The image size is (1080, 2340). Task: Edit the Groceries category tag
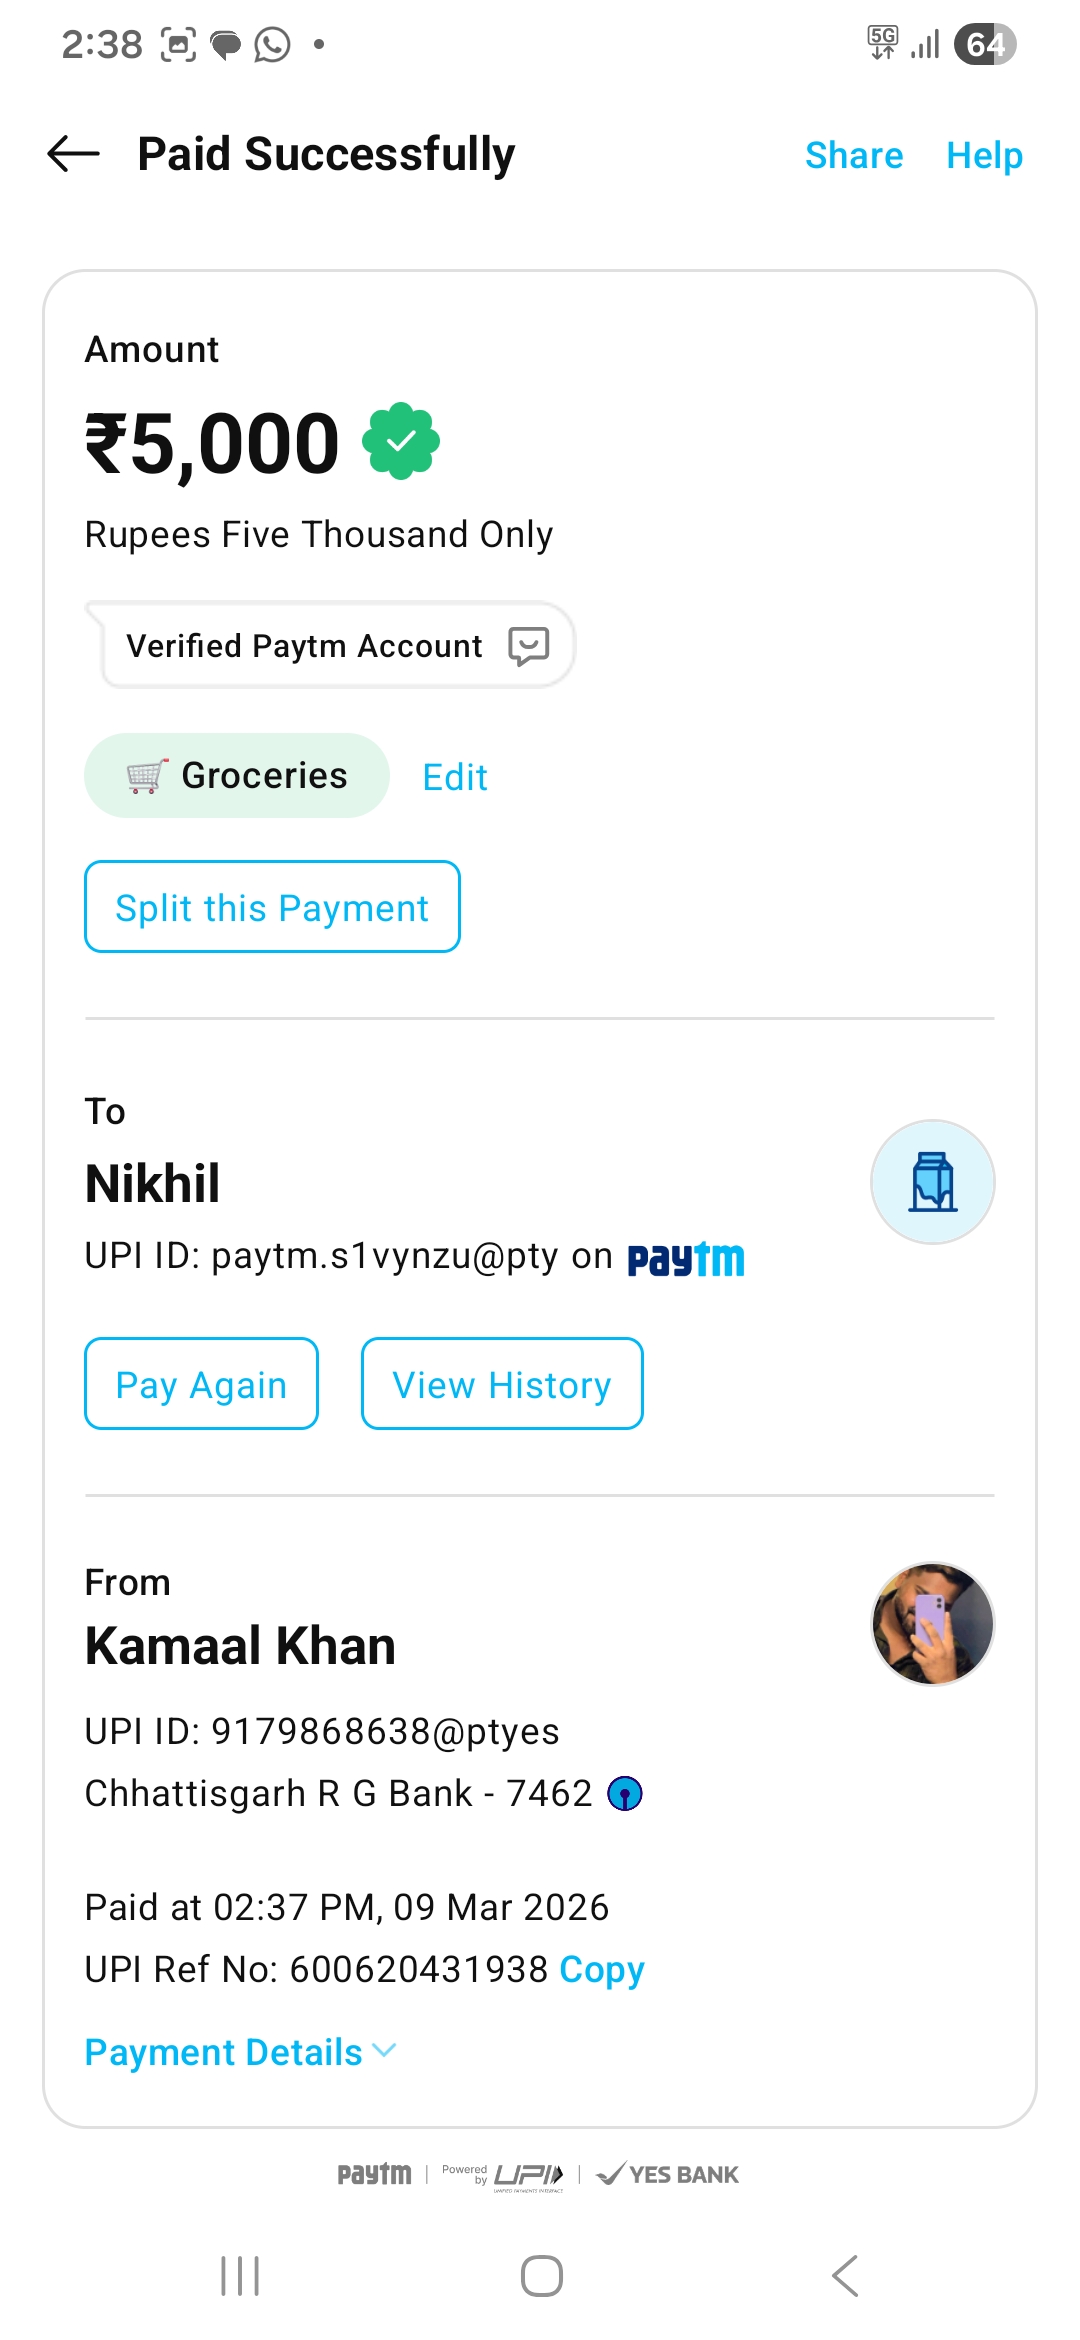pos(455,777)
